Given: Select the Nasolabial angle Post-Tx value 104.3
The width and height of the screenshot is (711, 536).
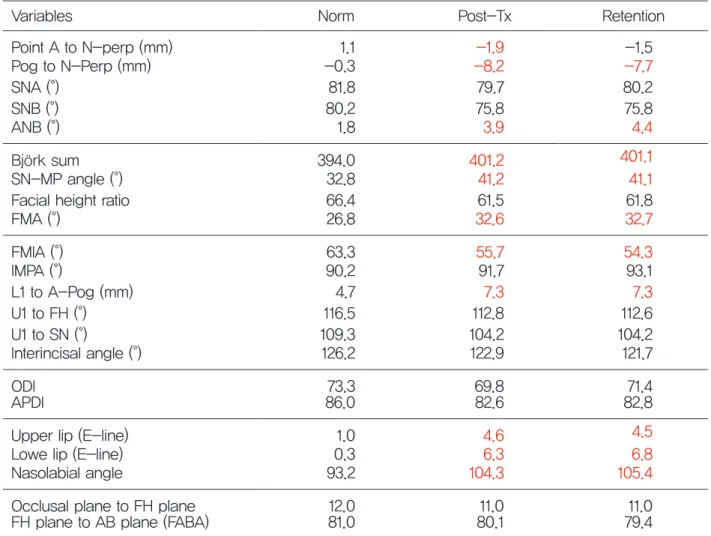Looking at the screenshot, I should click(x=487, y=473).
